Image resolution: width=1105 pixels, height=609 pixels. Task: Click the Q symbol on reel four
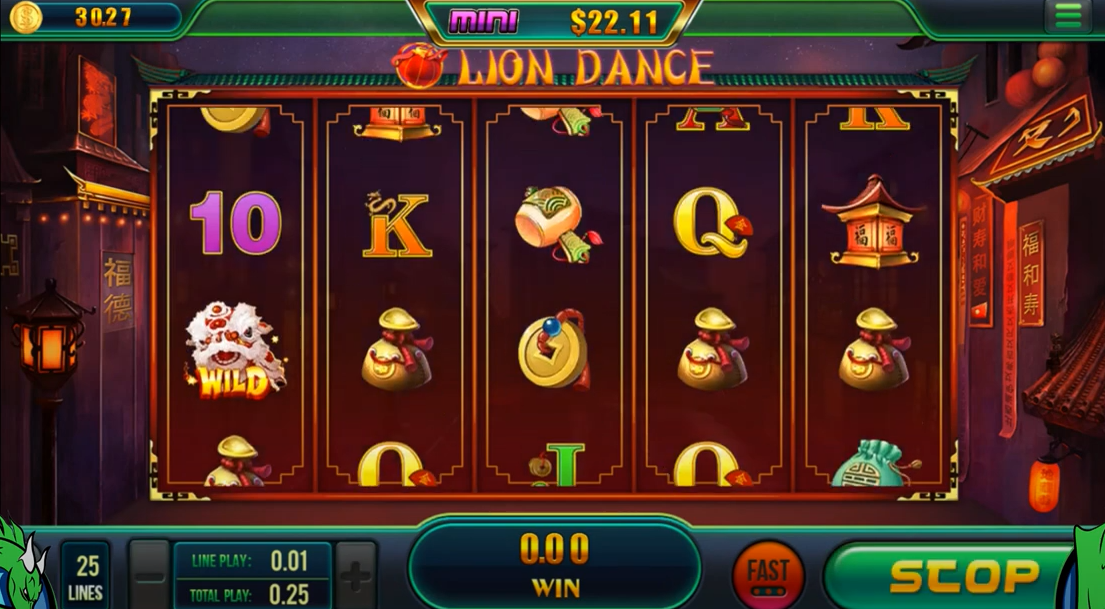pyautogui.click(x=712, y=223)
